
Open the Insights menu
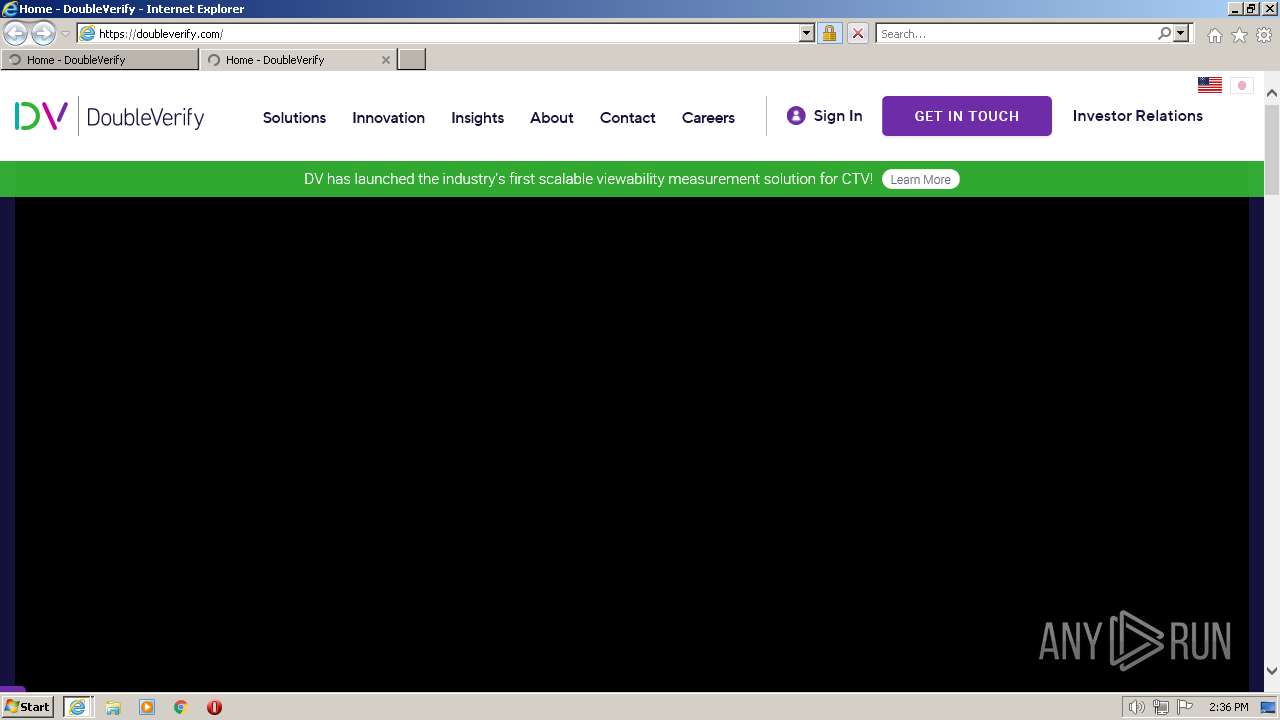(x=477, y=117)
